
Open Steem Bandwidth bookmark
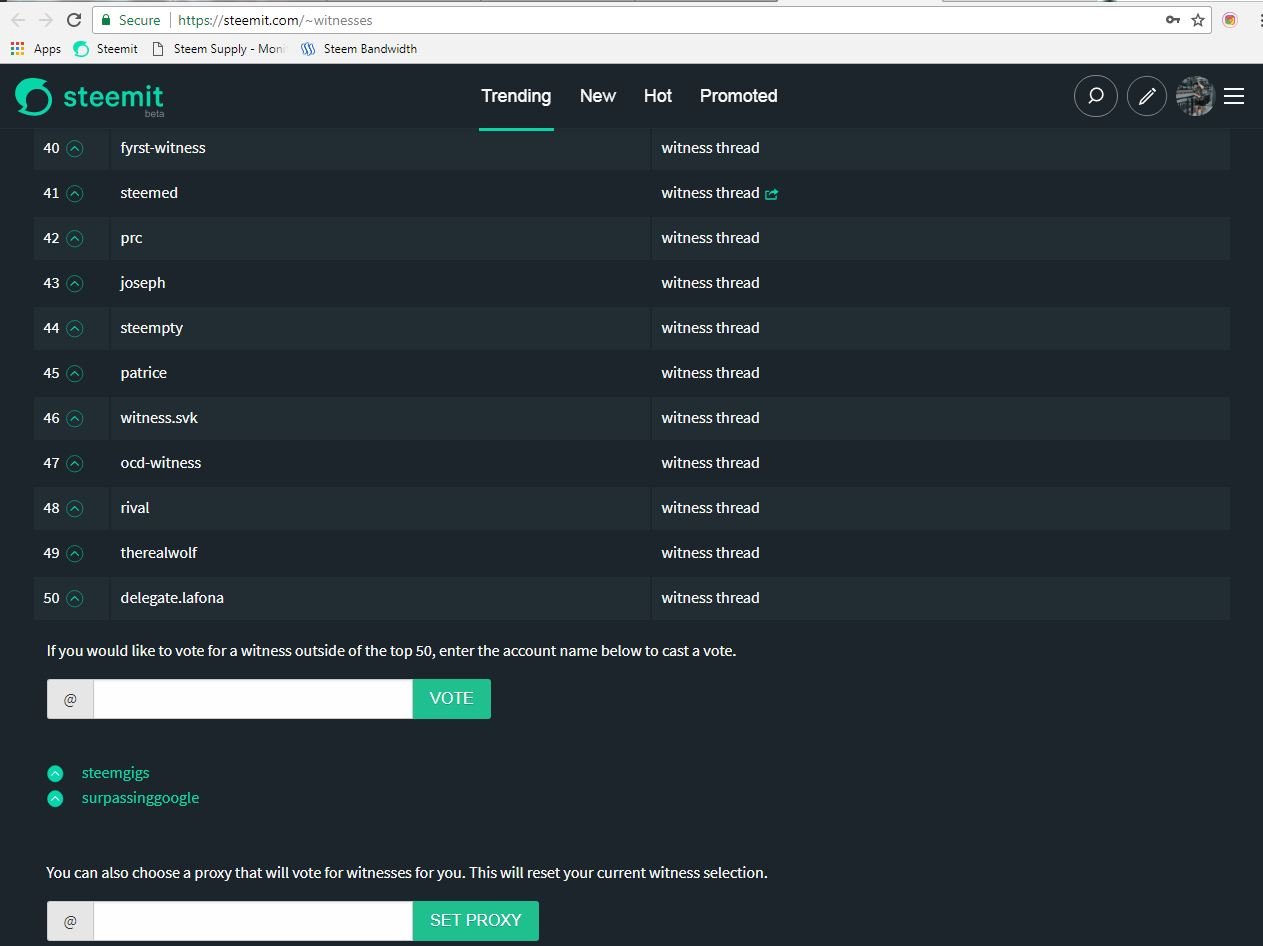point(359,49)
